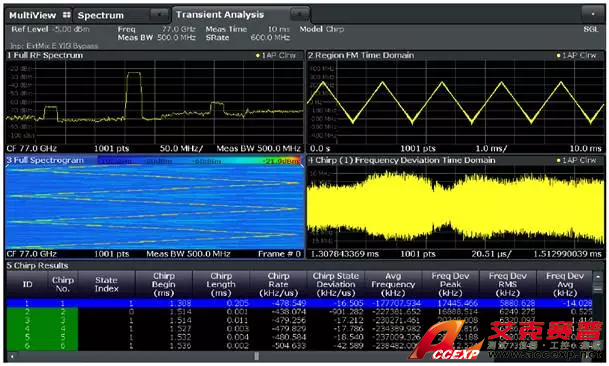Click the horizontal scrollbar left arrow
609x366 pixels.
11,356
